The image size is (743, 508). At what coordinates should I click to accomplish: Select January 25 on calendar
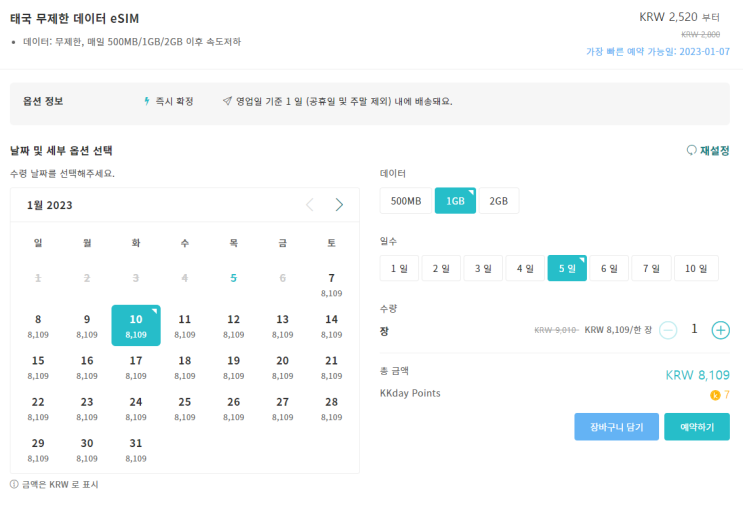pyautogui.click(x=185, y=408)
